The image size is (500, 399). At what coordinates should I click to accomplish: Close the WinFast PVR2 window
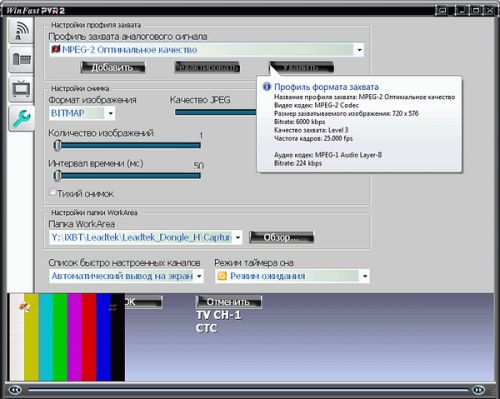coord(489,10)
